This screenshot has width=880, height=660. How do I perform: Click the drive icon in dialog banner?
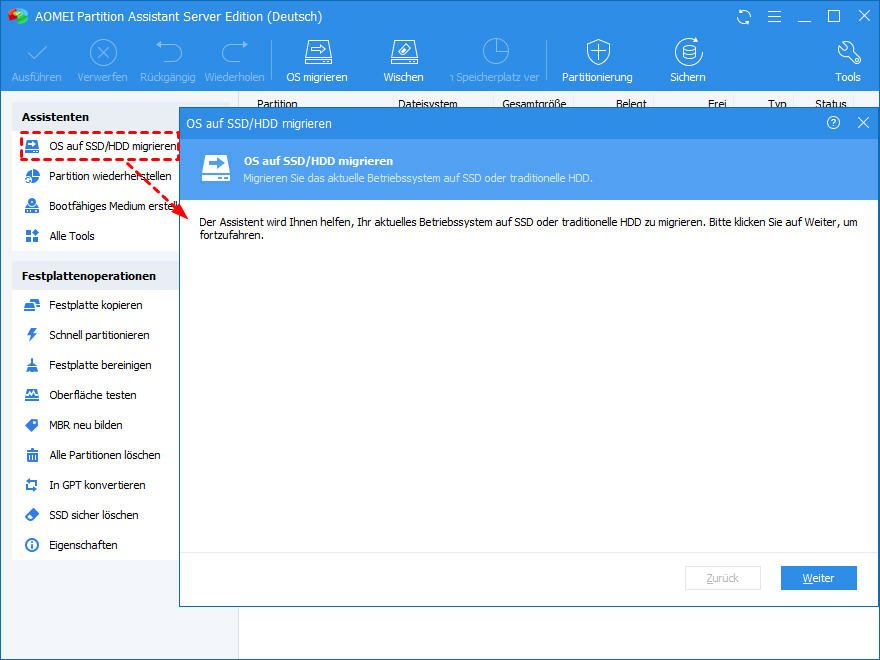(216, 168)
